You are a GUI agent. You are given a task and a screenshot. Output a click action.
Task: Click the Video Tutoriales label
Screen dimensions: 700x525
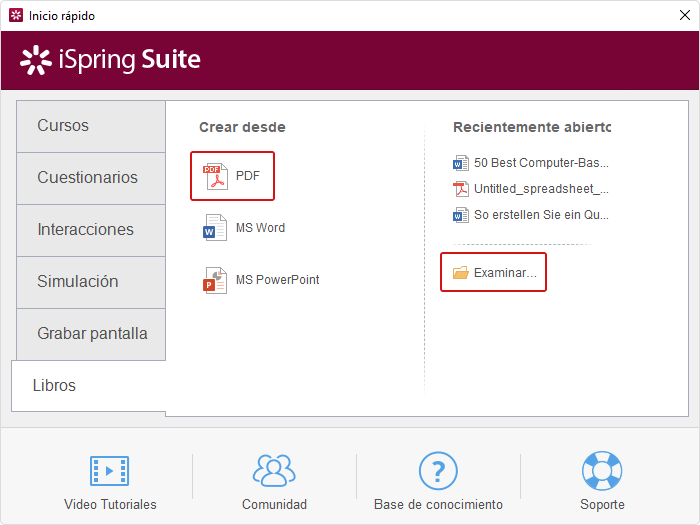[110, 504]
